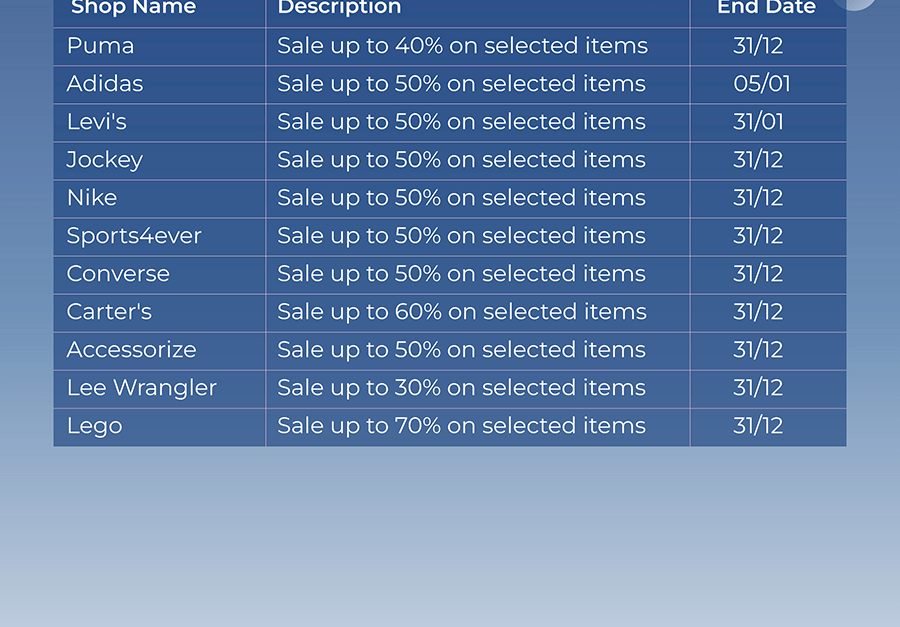The height and width of the screenshot is (627, 900).
Task: Open the Levi's shop entry
Action: tap(96, 122)
